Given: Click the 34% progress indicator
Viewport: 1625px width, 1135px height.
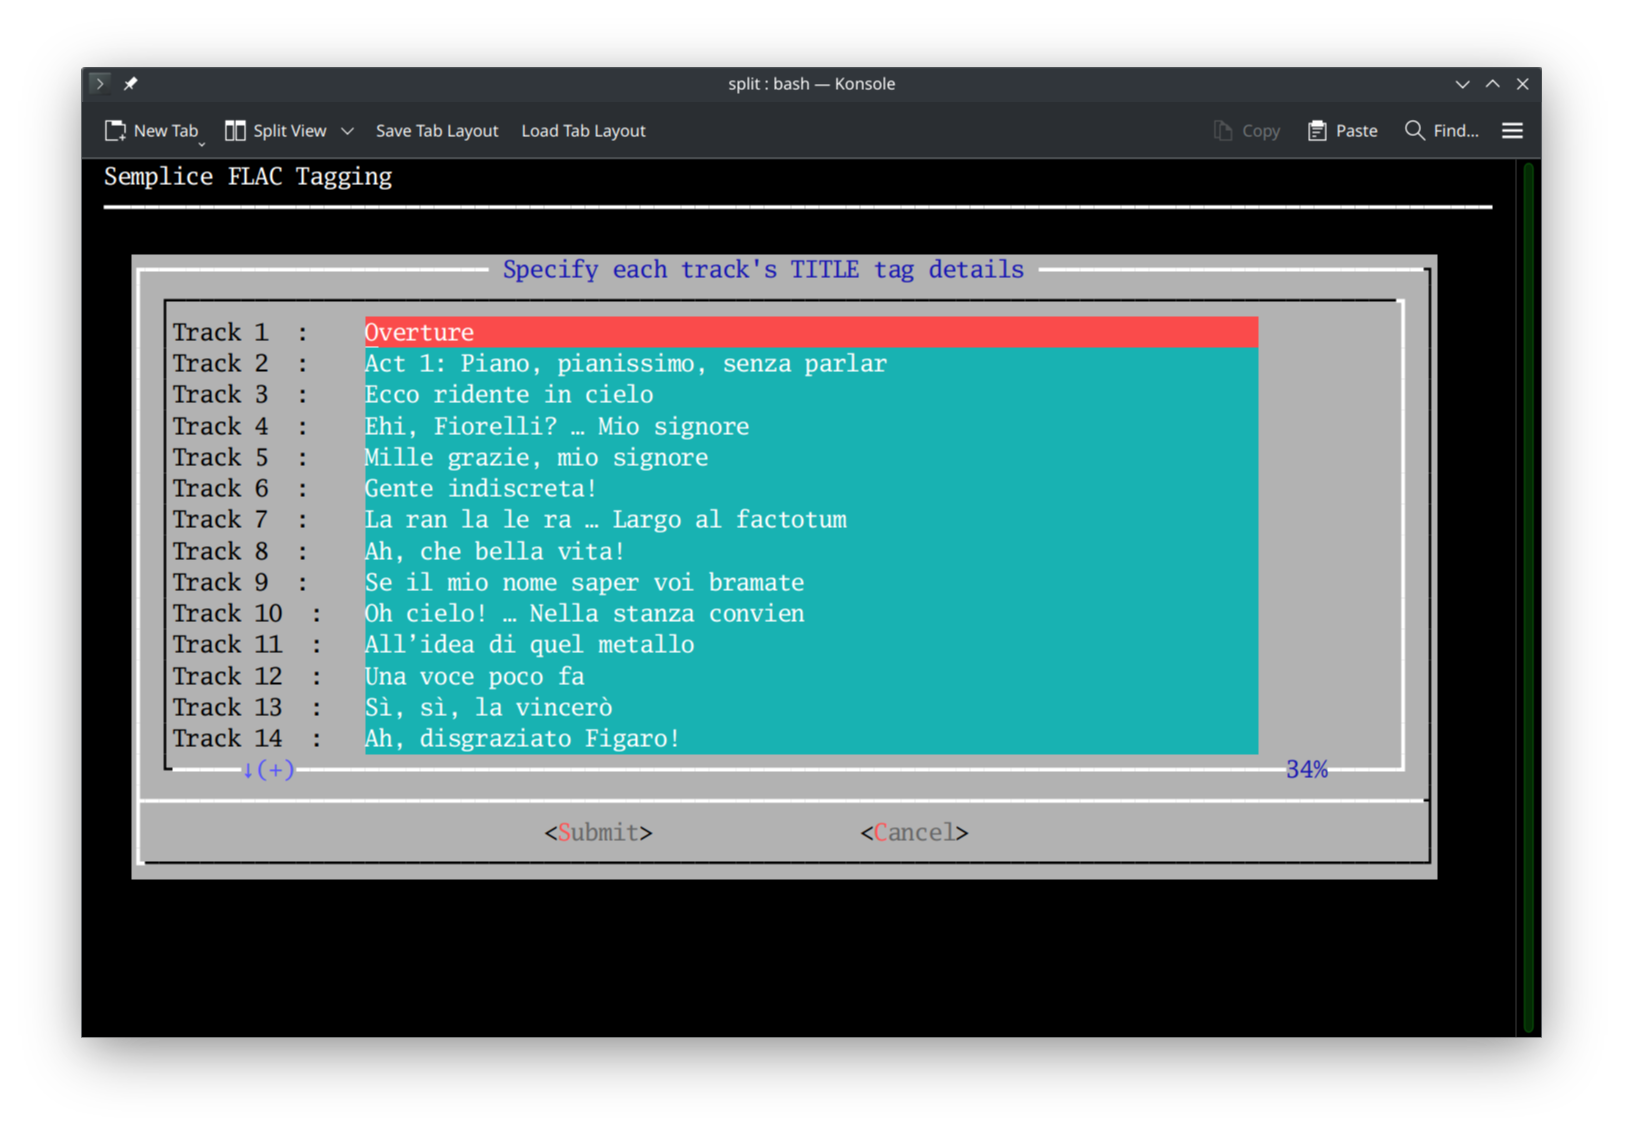Looking at the screenshot, I should (1306, 769).
